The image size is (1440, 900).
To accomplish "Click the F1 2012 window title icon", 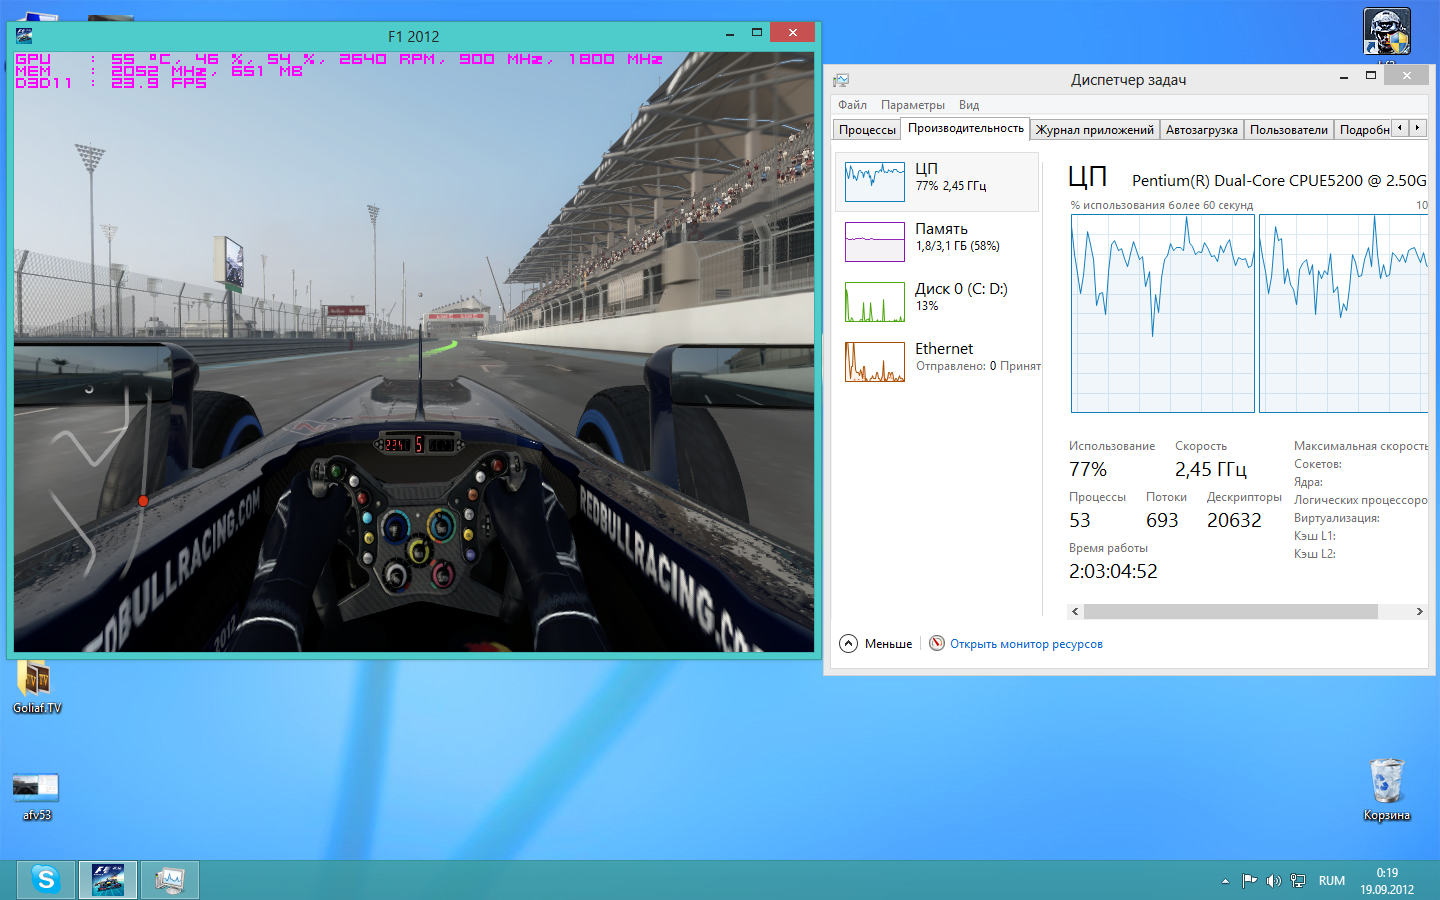I will click(x=25, y=36).
